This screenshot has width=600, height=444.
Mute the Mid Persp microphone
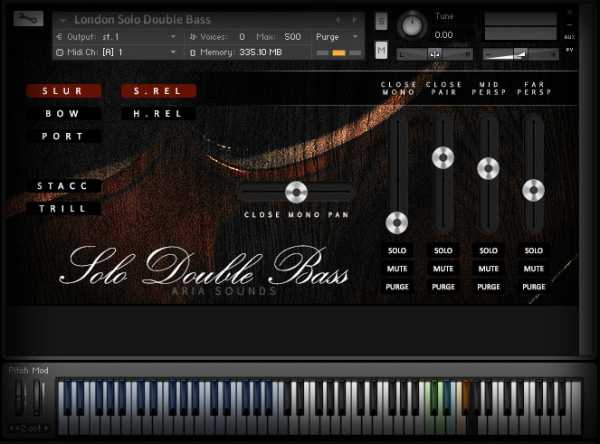tap(488, 269)
